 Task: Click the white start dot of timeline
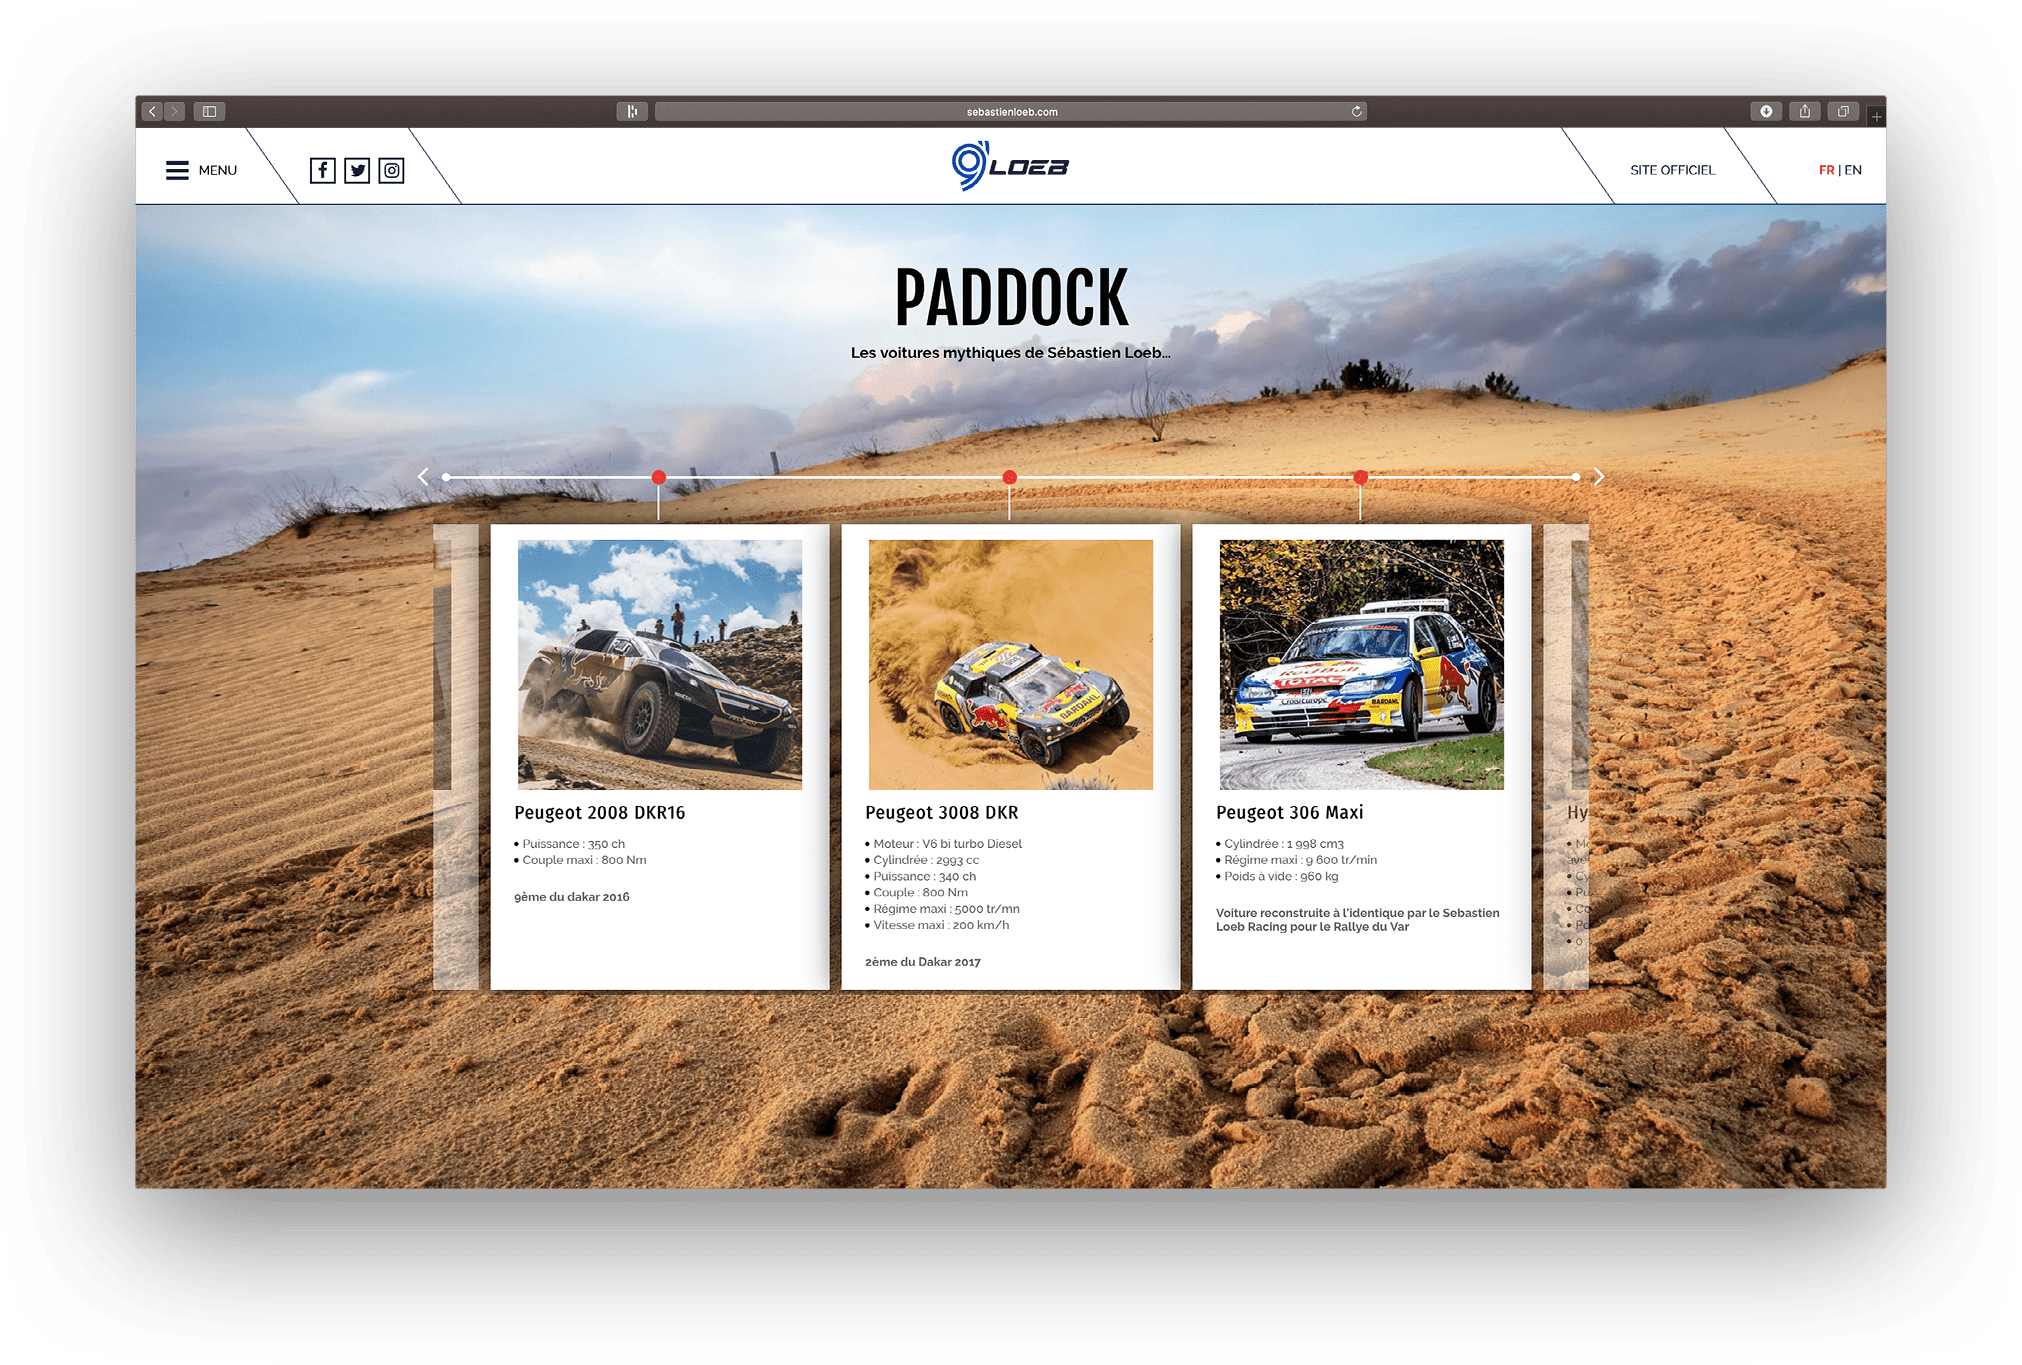click(x=446, y=477)
